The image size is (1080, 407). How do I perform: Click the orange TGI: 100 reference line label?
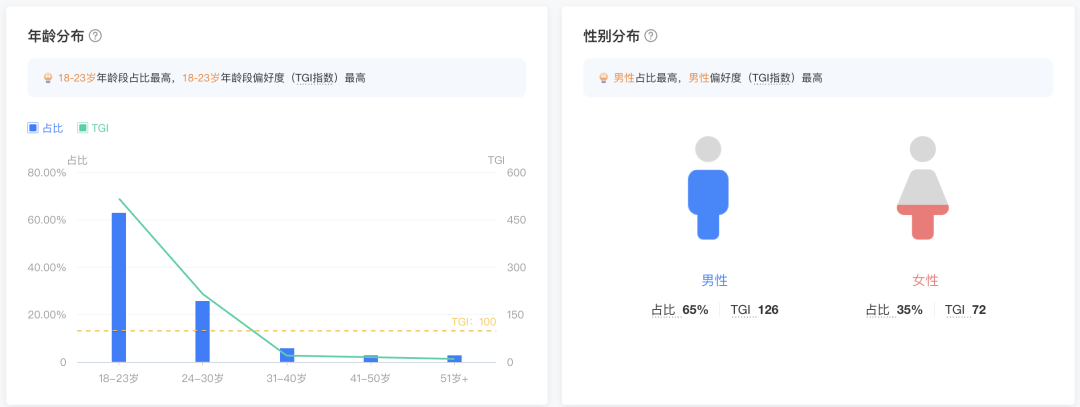(x=473, y=321)
